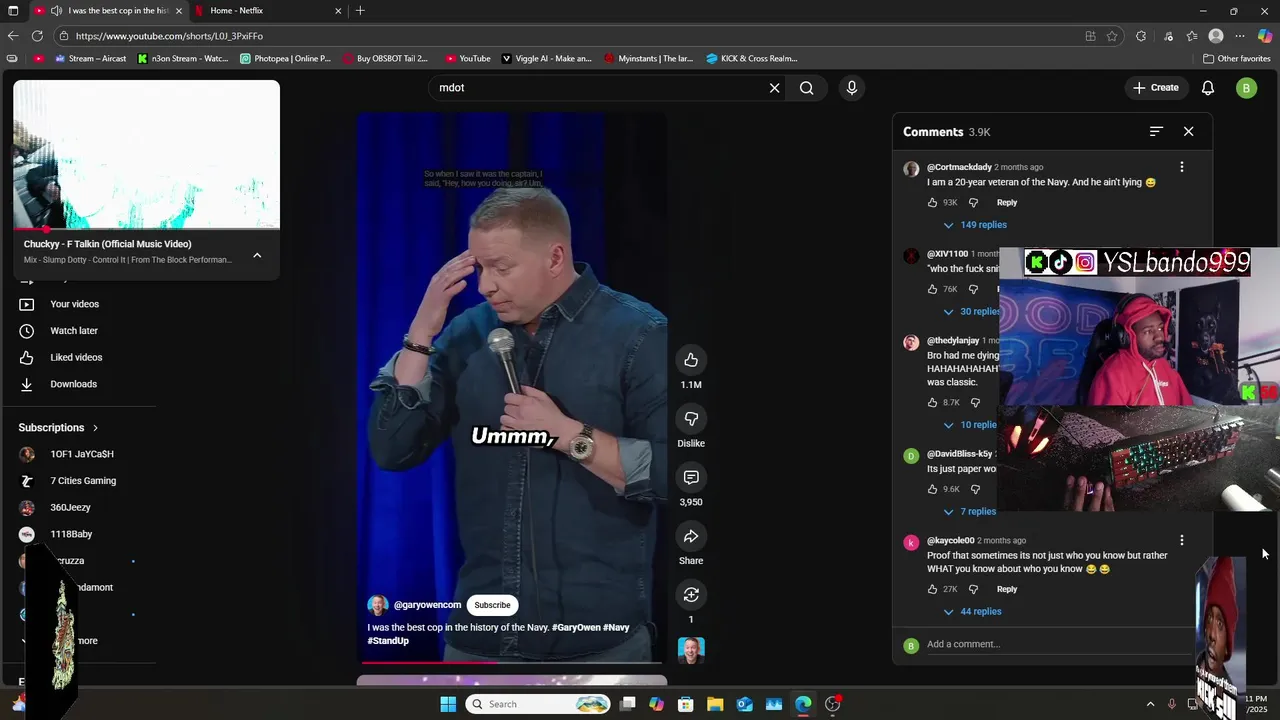The height and width of the screenshot is (720, 1280).
Task: Click the search magnifier button
Action: 806,88
